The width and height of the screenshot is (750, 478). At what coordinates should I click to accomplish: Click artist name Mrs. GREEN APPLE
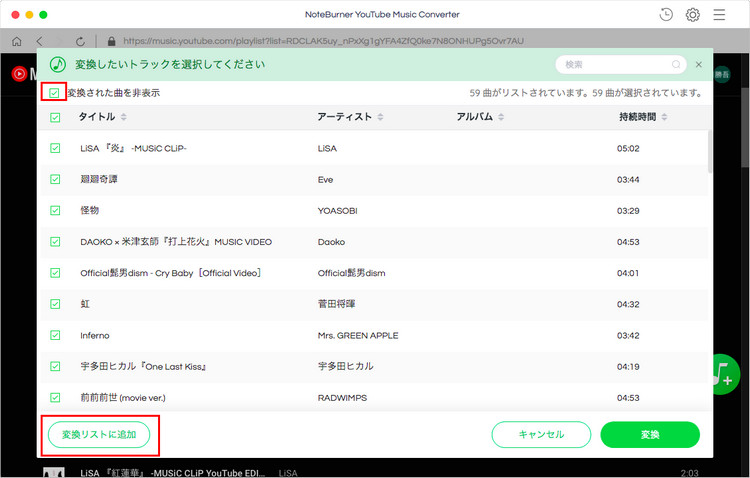coord(358,335)
